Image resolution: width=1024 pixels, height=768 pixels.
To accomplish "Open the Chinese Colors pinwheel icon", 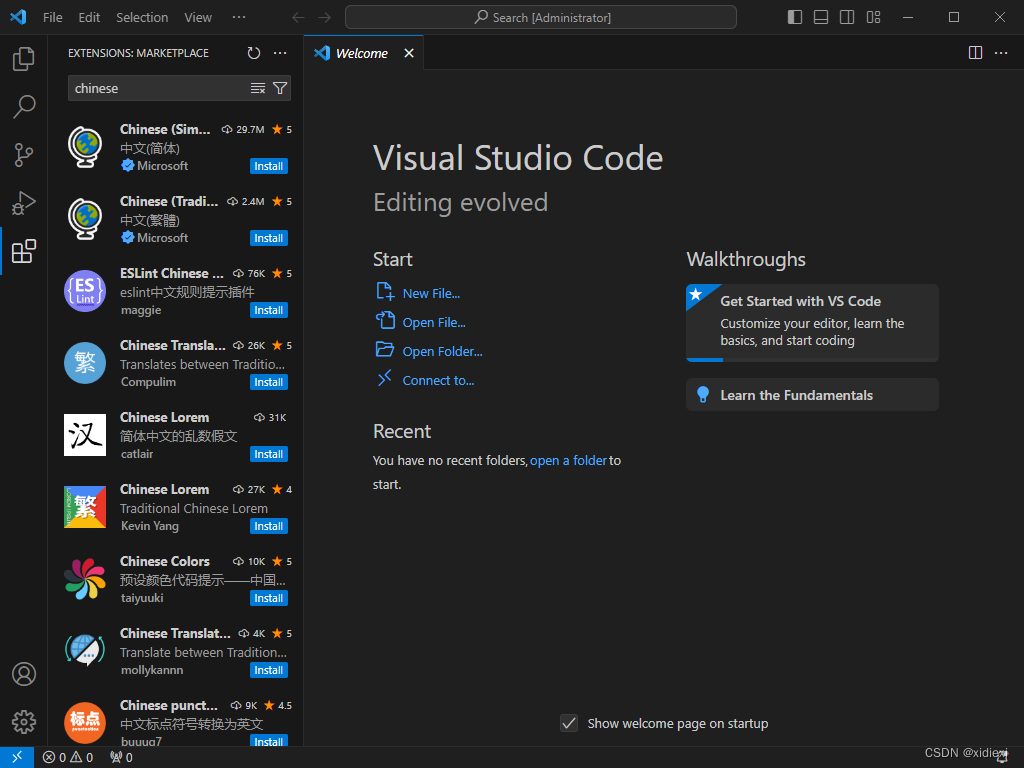I will pos(85,579).
